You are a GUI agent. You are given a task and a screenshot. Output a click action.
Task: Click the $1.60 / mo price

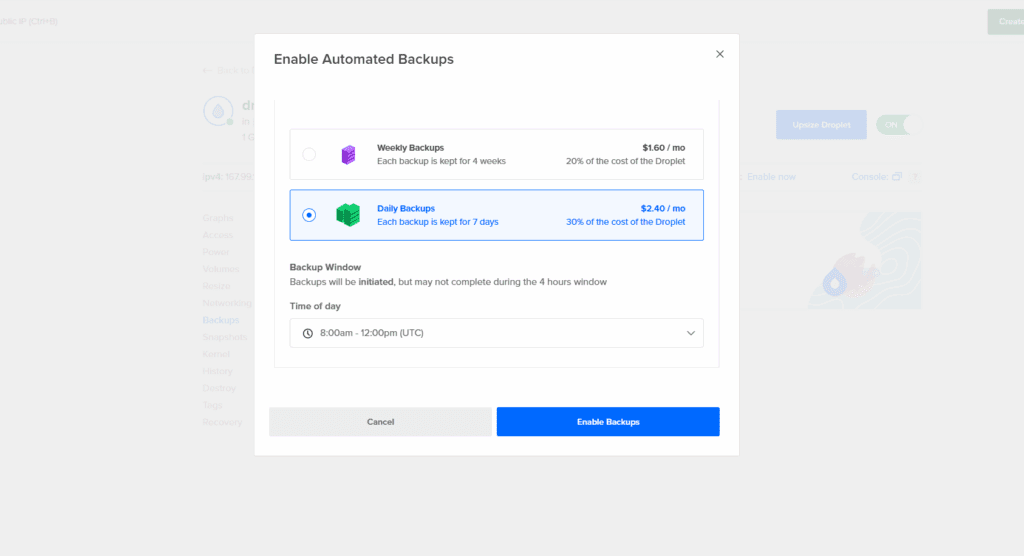664,148
